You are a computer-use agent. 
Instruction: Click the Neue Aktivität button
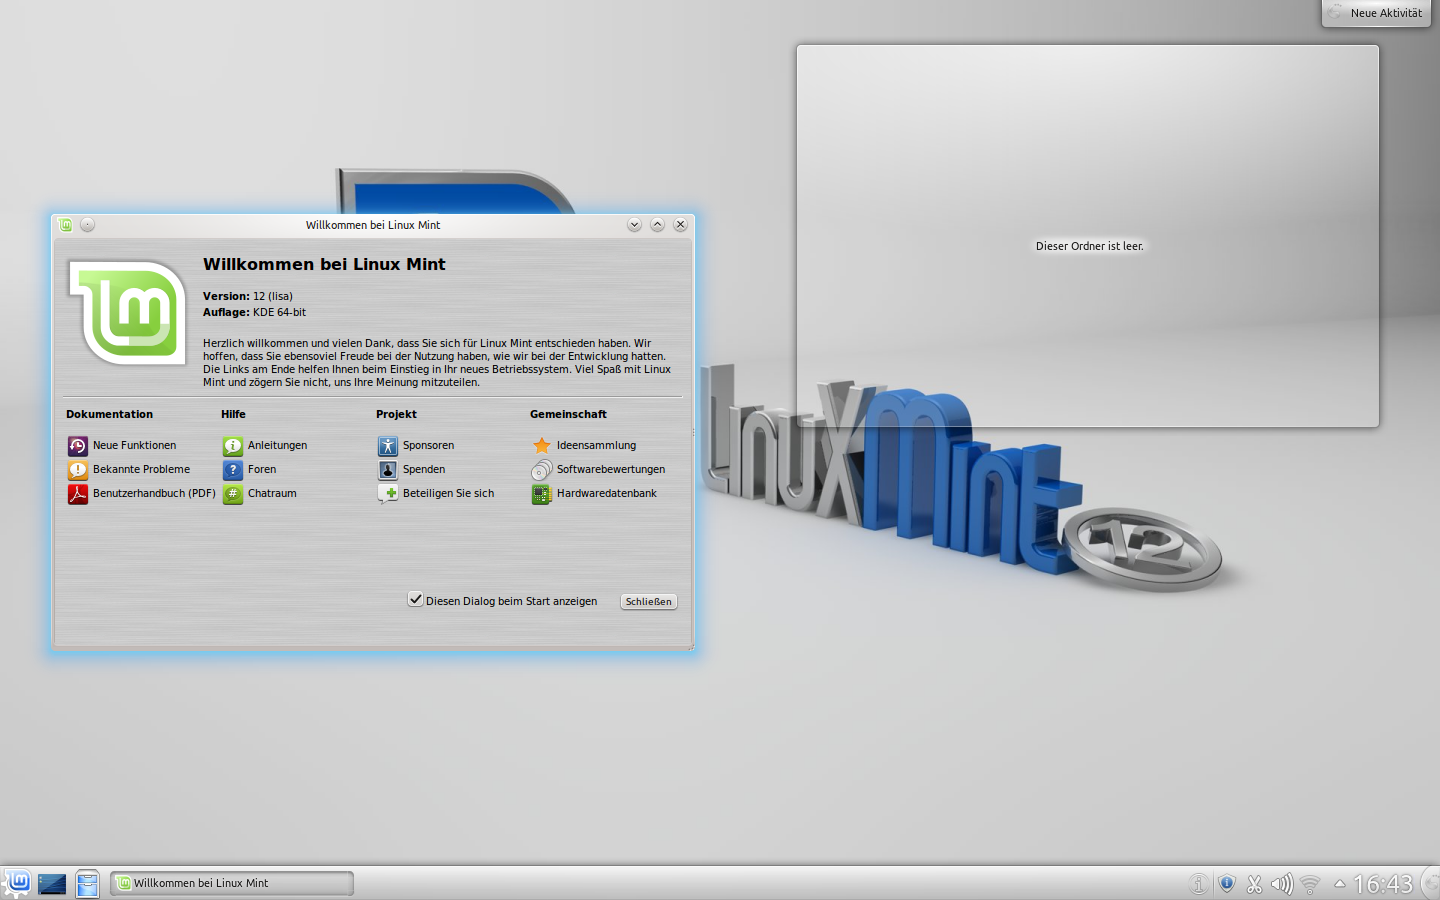(x=1376, y=13)
